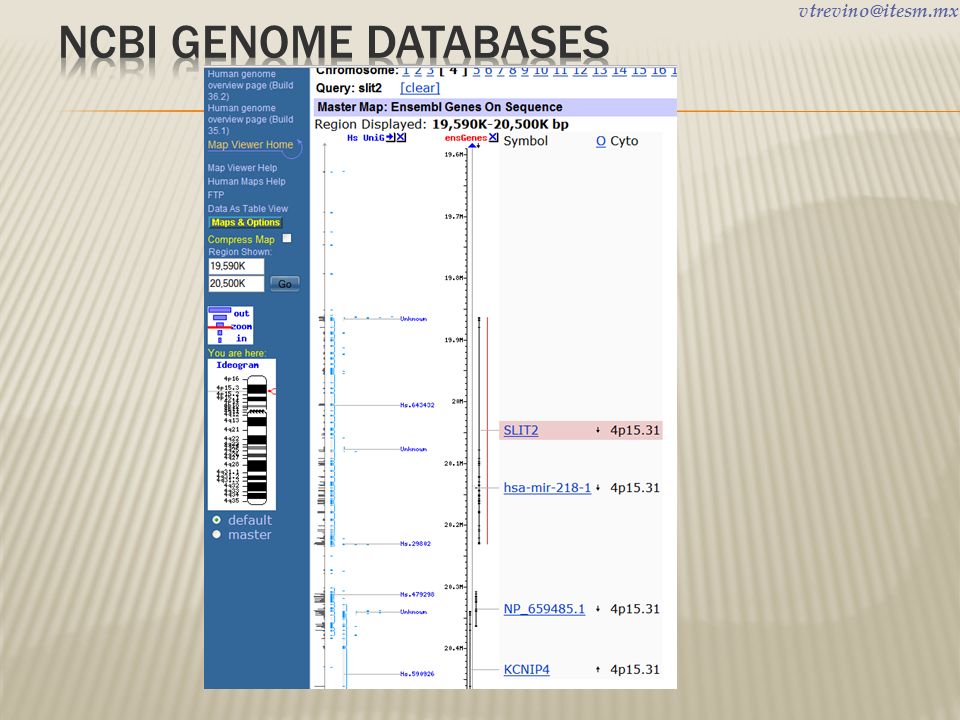Open Human genome overview page (Build 35.1)
This screenshot has width=960, height=720.
250,119
